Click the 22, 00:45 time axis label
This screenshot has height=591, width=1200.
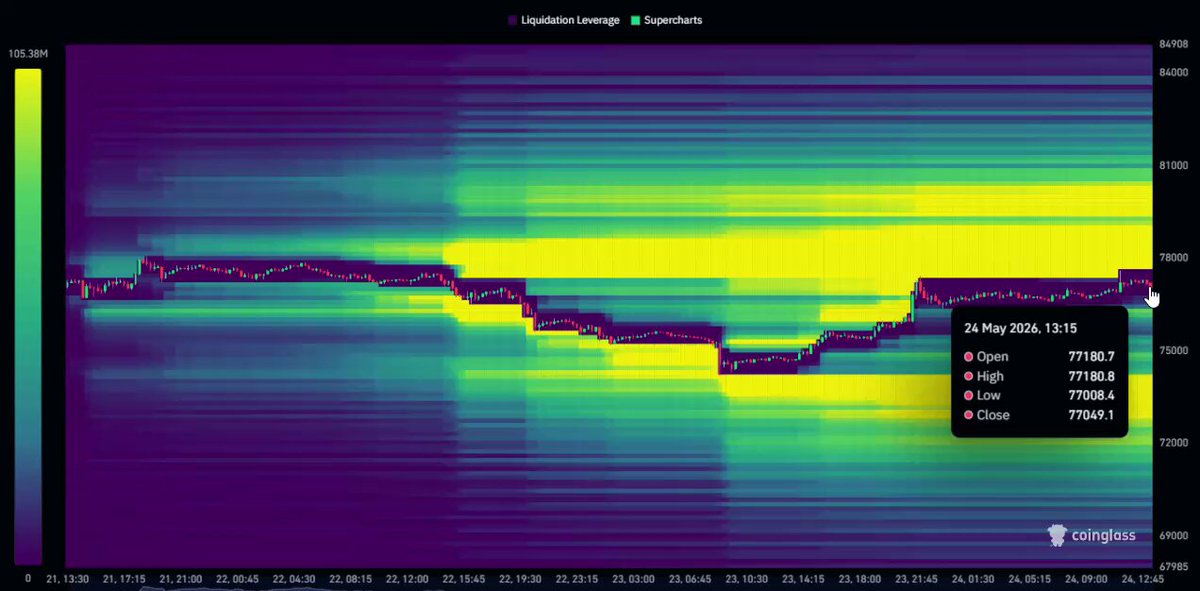click(x=238, y=579)
